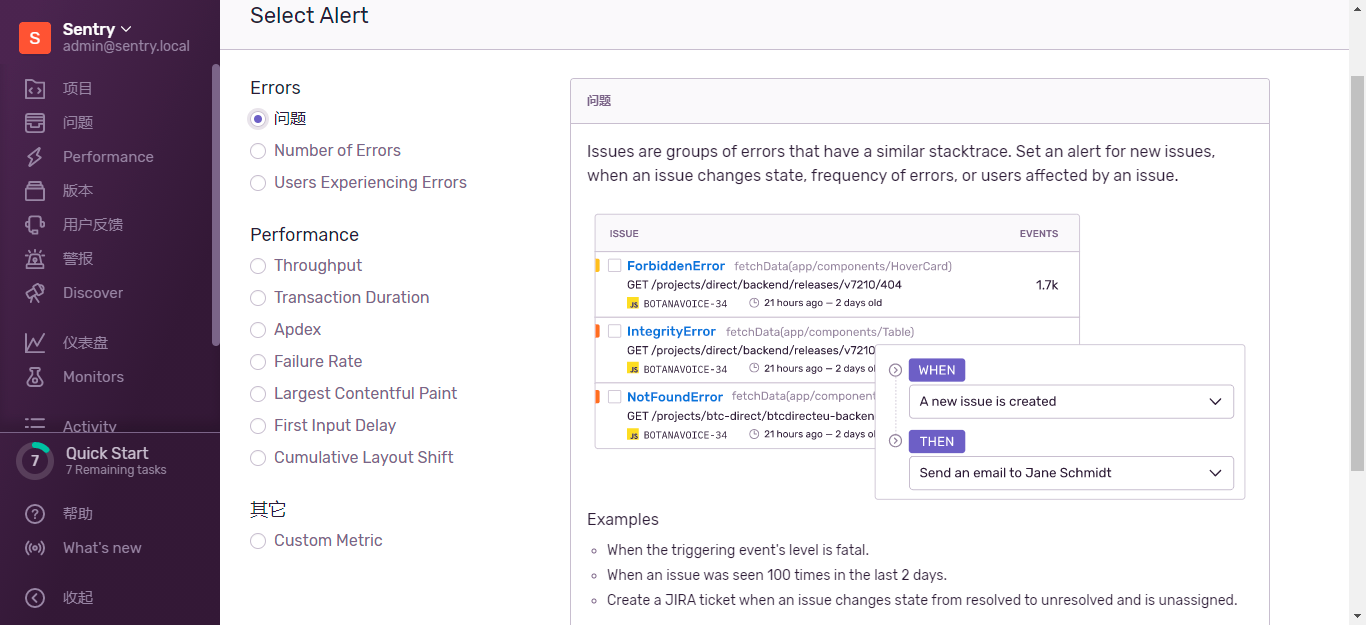Click the Projects (项目) sidebar icon
Viewport: 1366px width, 625px height.
pyautogui.click(x=35, y=89)
